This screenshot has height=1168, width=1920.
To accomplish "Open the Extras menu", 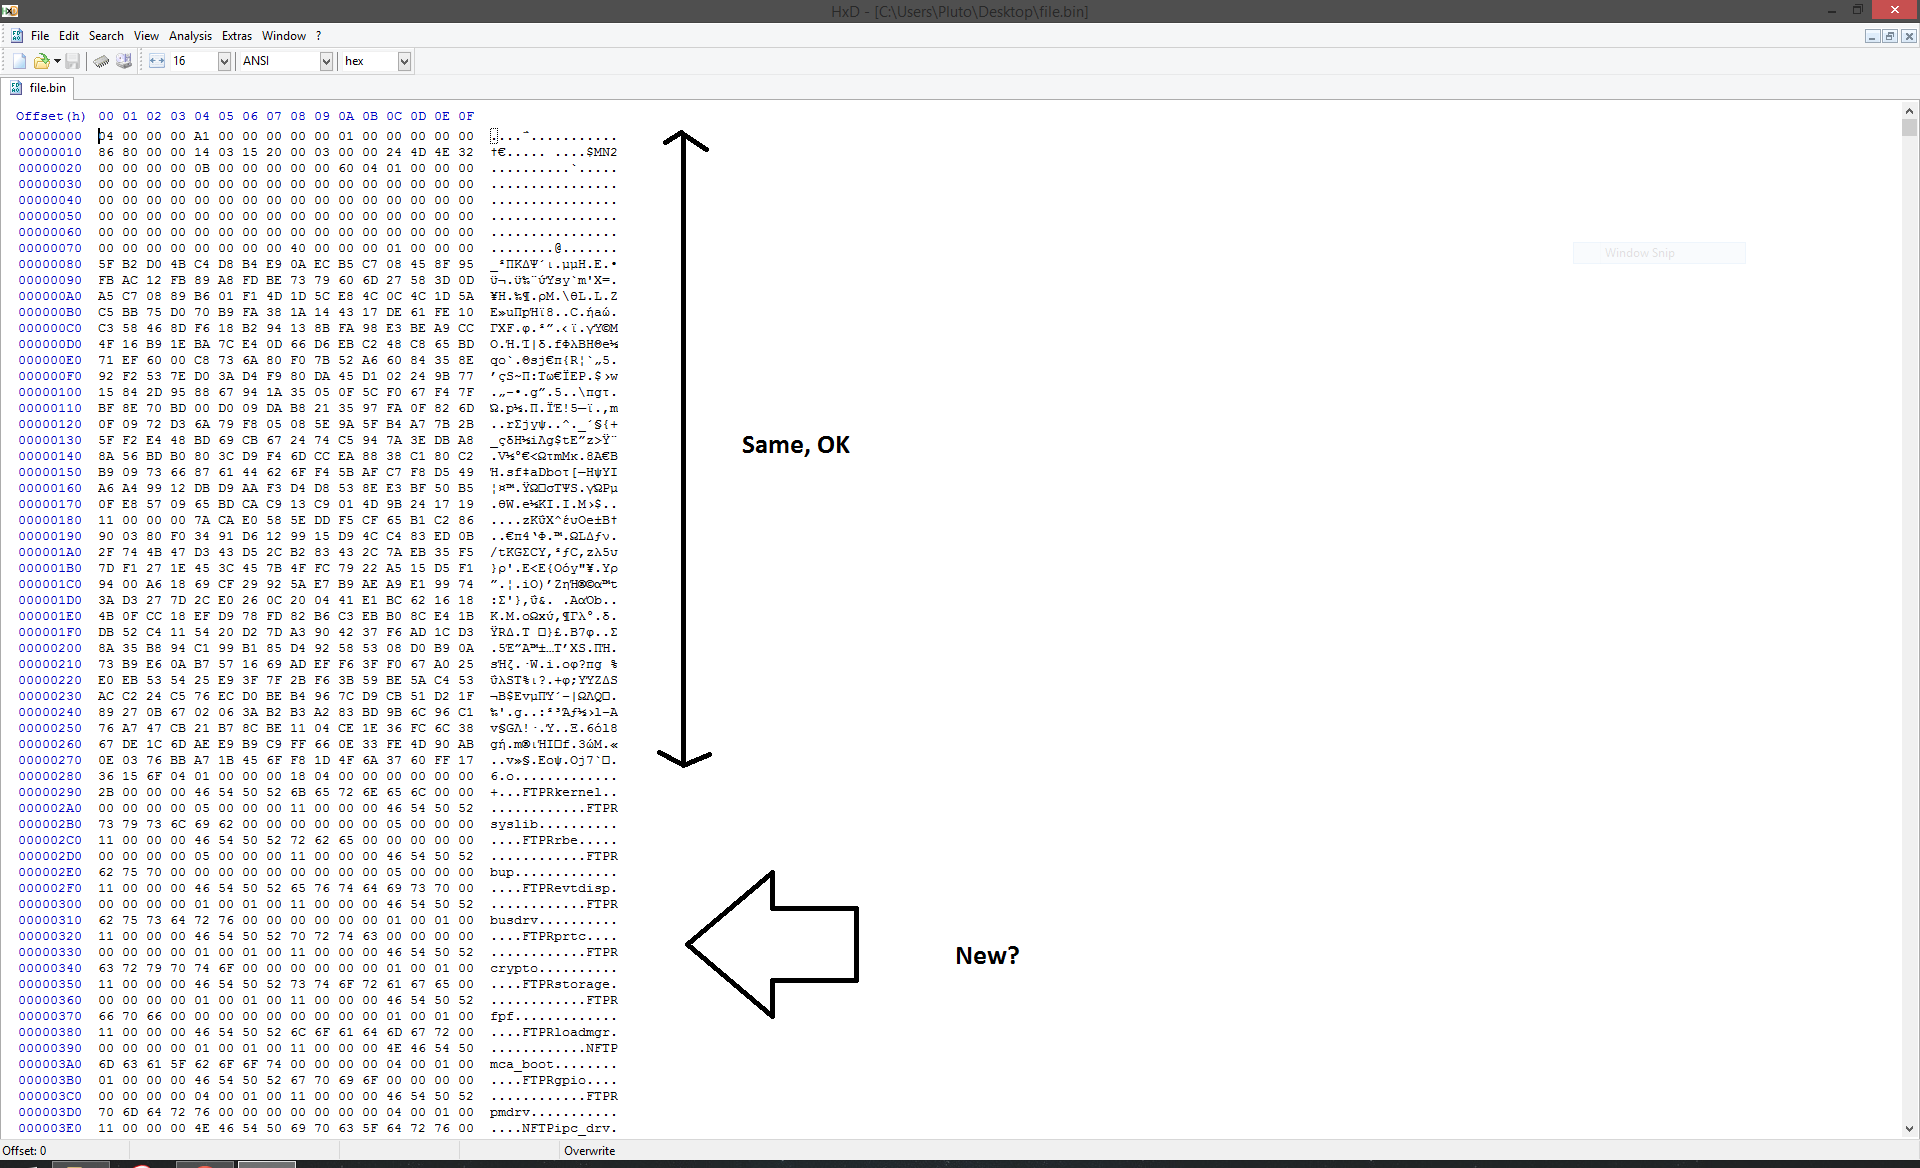I will 237,36.
